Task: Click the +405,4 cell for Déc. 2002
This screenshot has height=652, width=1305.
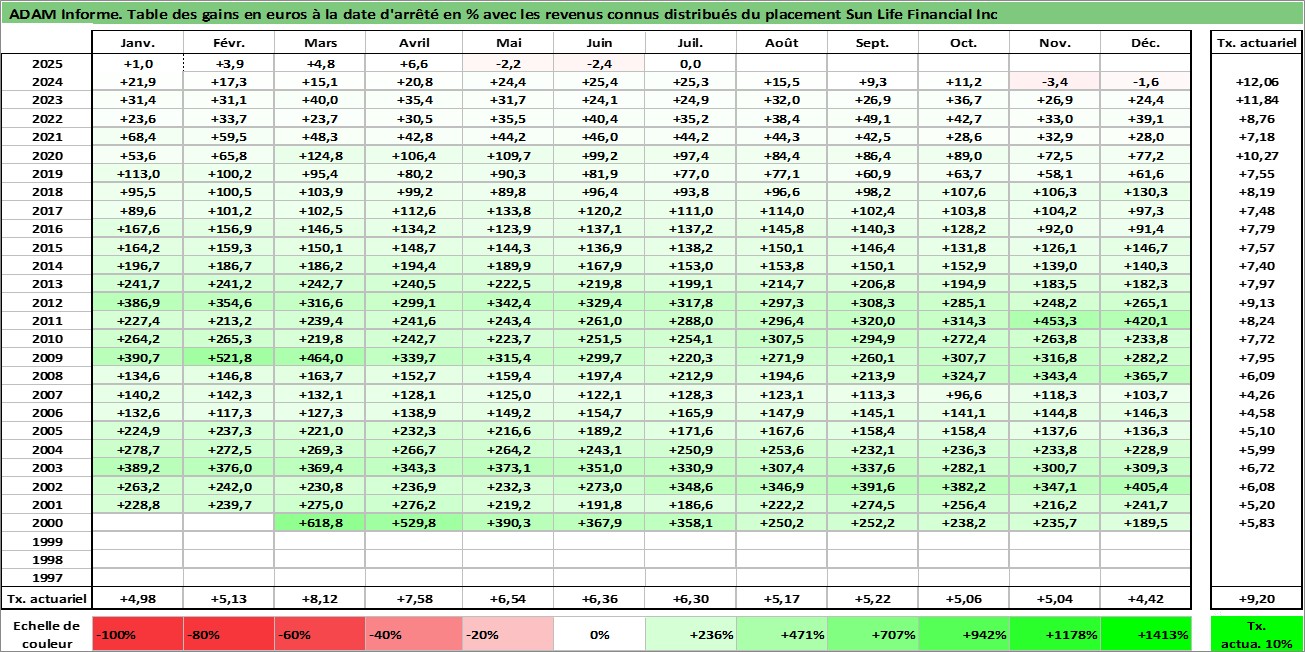Action: click(1146, 485)
